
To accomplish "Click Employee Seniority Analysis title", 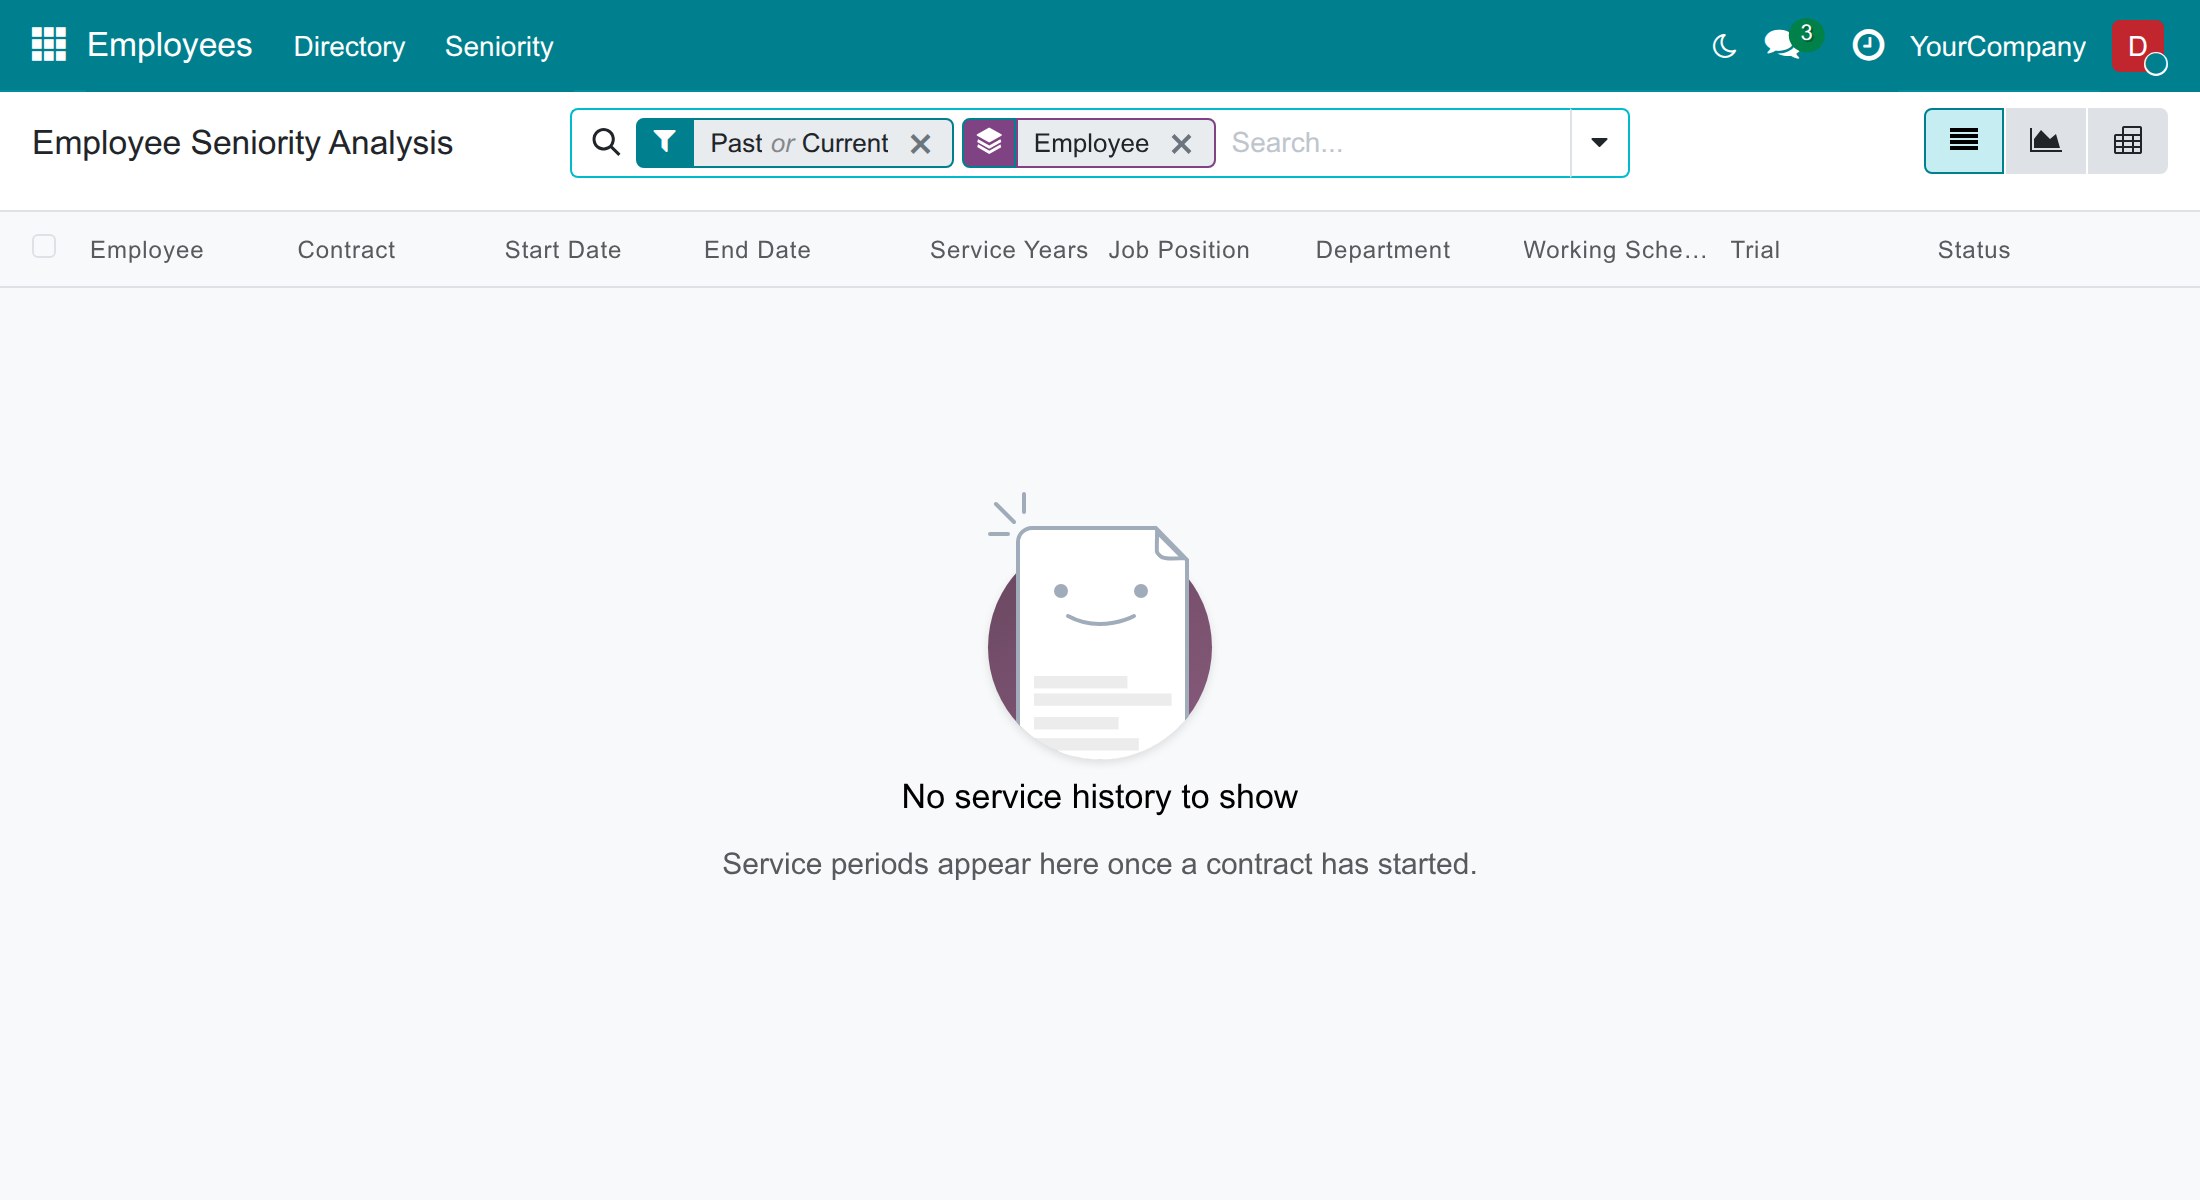I will tap(242, 142).
